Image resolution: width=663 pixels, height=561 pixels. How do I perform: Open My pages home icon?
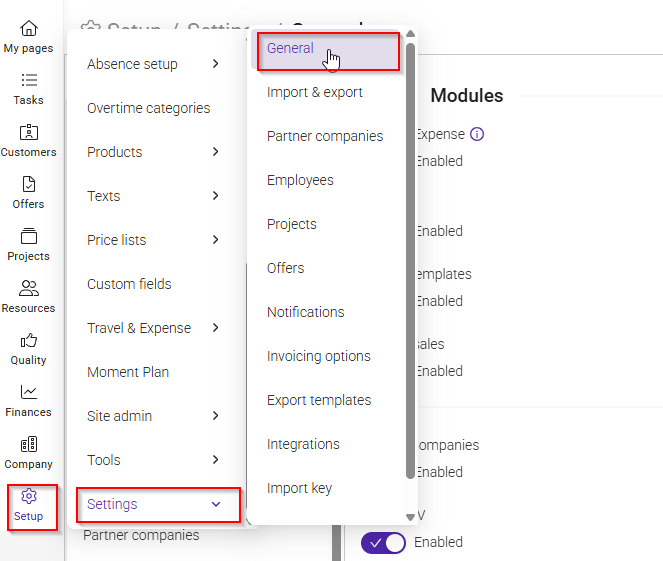click(29, 29)
